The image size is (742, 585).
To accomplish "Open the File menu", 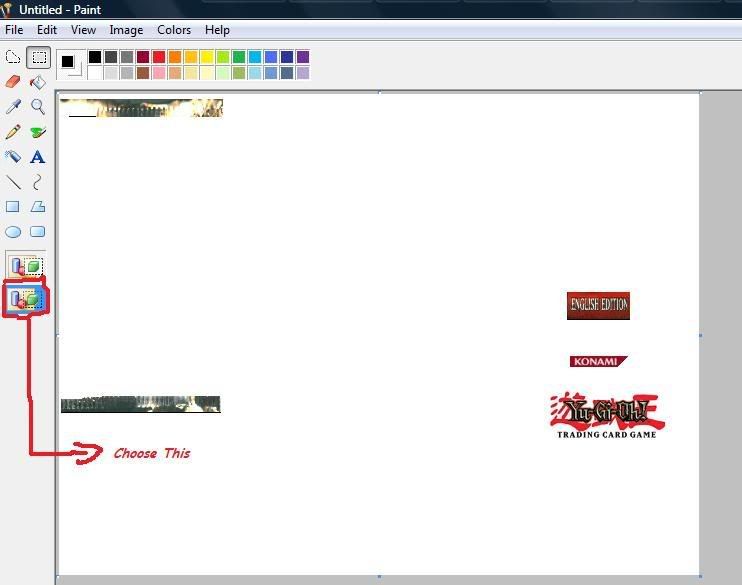I will (14, 30).
